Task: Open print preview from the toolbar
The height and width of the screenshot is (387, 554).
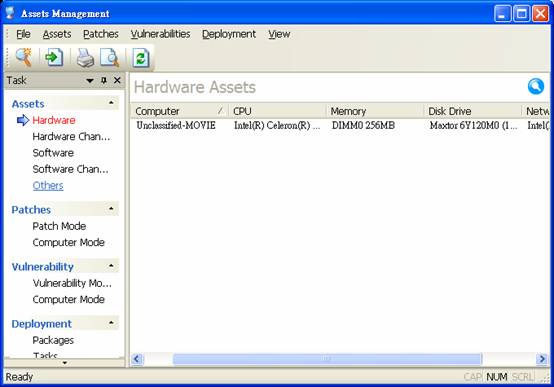Action: (109, 58)
